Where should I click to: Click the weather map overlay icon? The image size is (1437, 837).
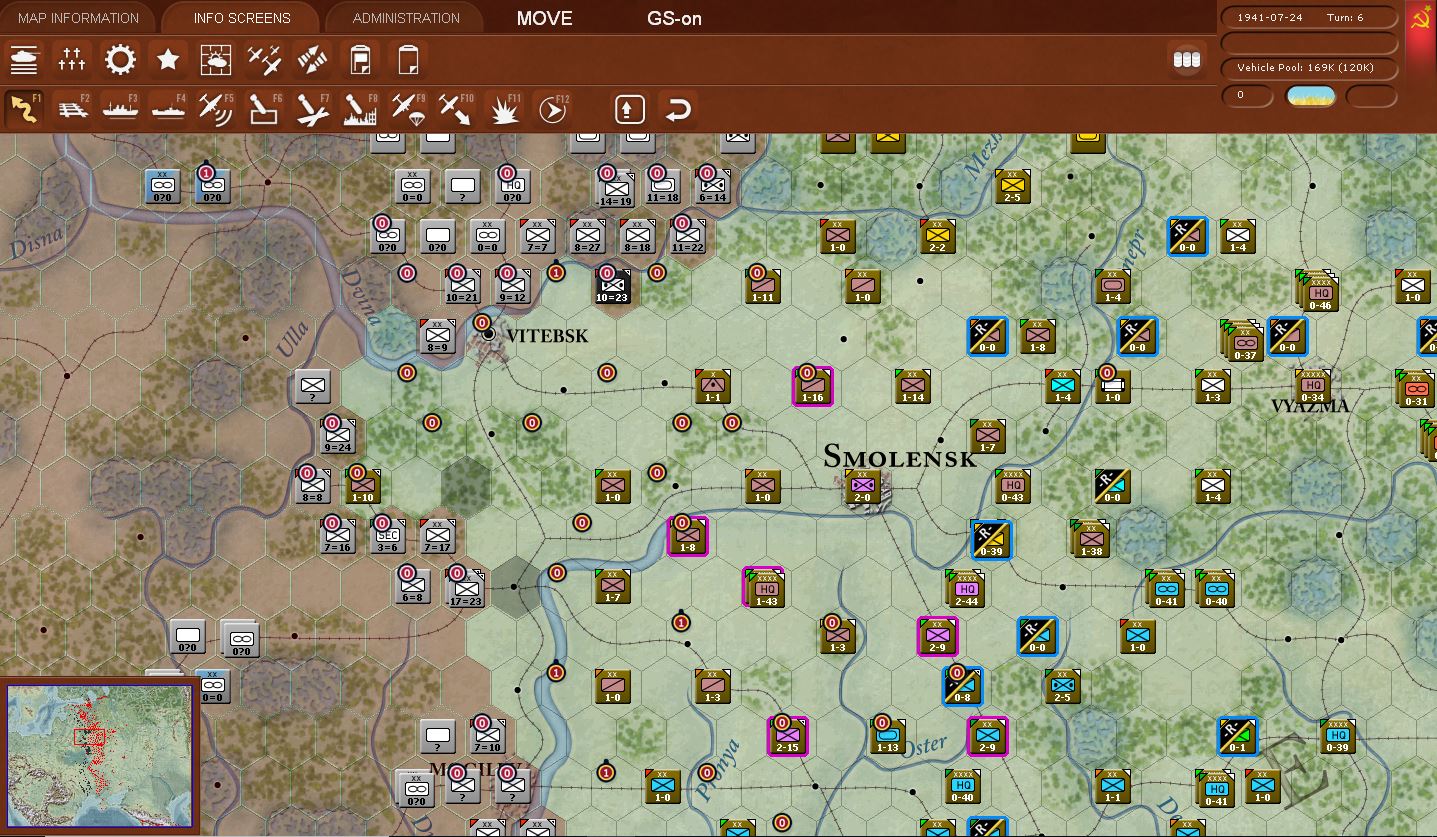coord(216,60)
